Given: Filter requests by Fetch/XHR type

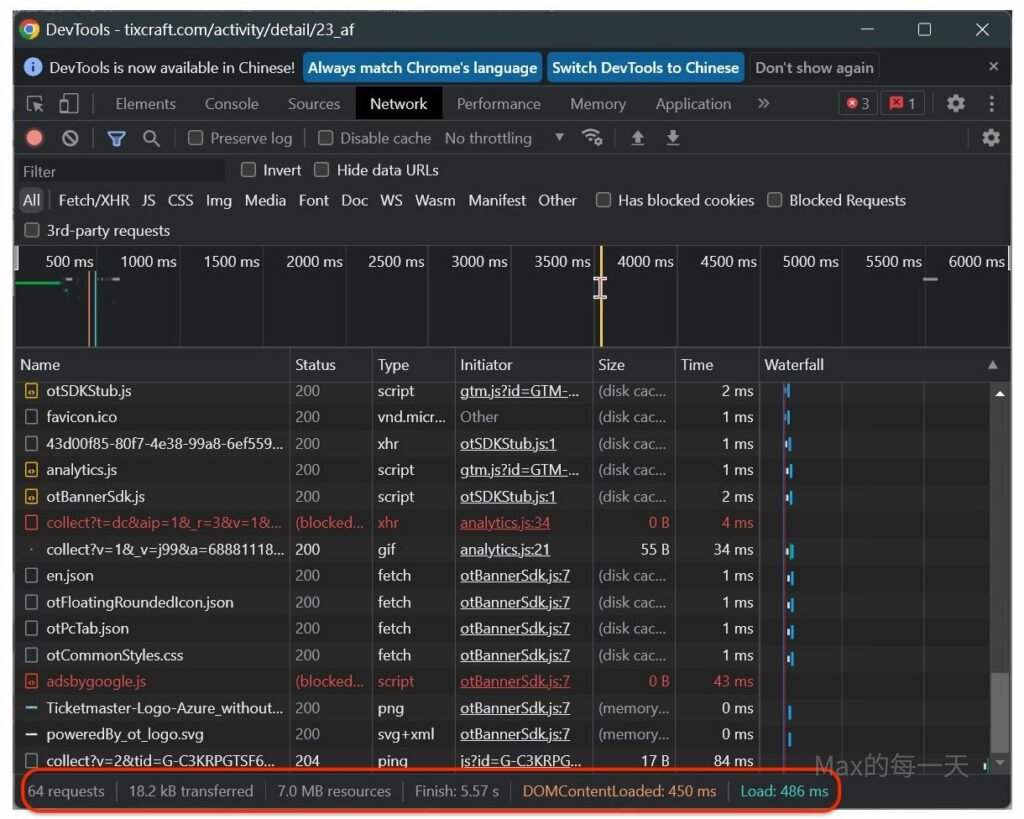Looking at the screenshot, I should pos(94,200).
